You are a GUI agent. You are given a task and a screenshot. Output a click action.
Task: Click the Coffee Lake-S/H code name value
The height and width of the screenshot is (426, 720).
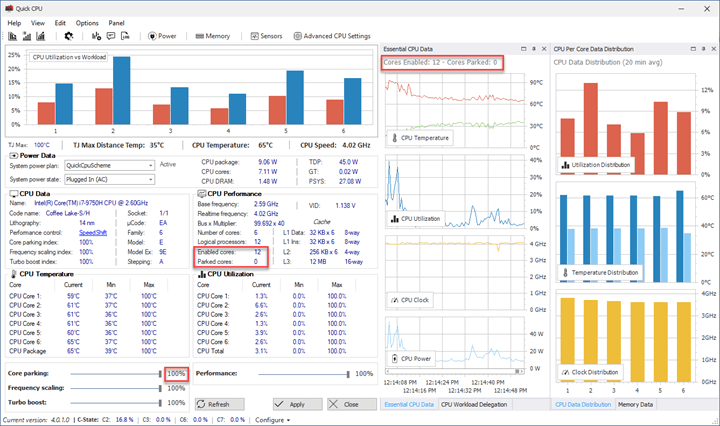[68, 213]
